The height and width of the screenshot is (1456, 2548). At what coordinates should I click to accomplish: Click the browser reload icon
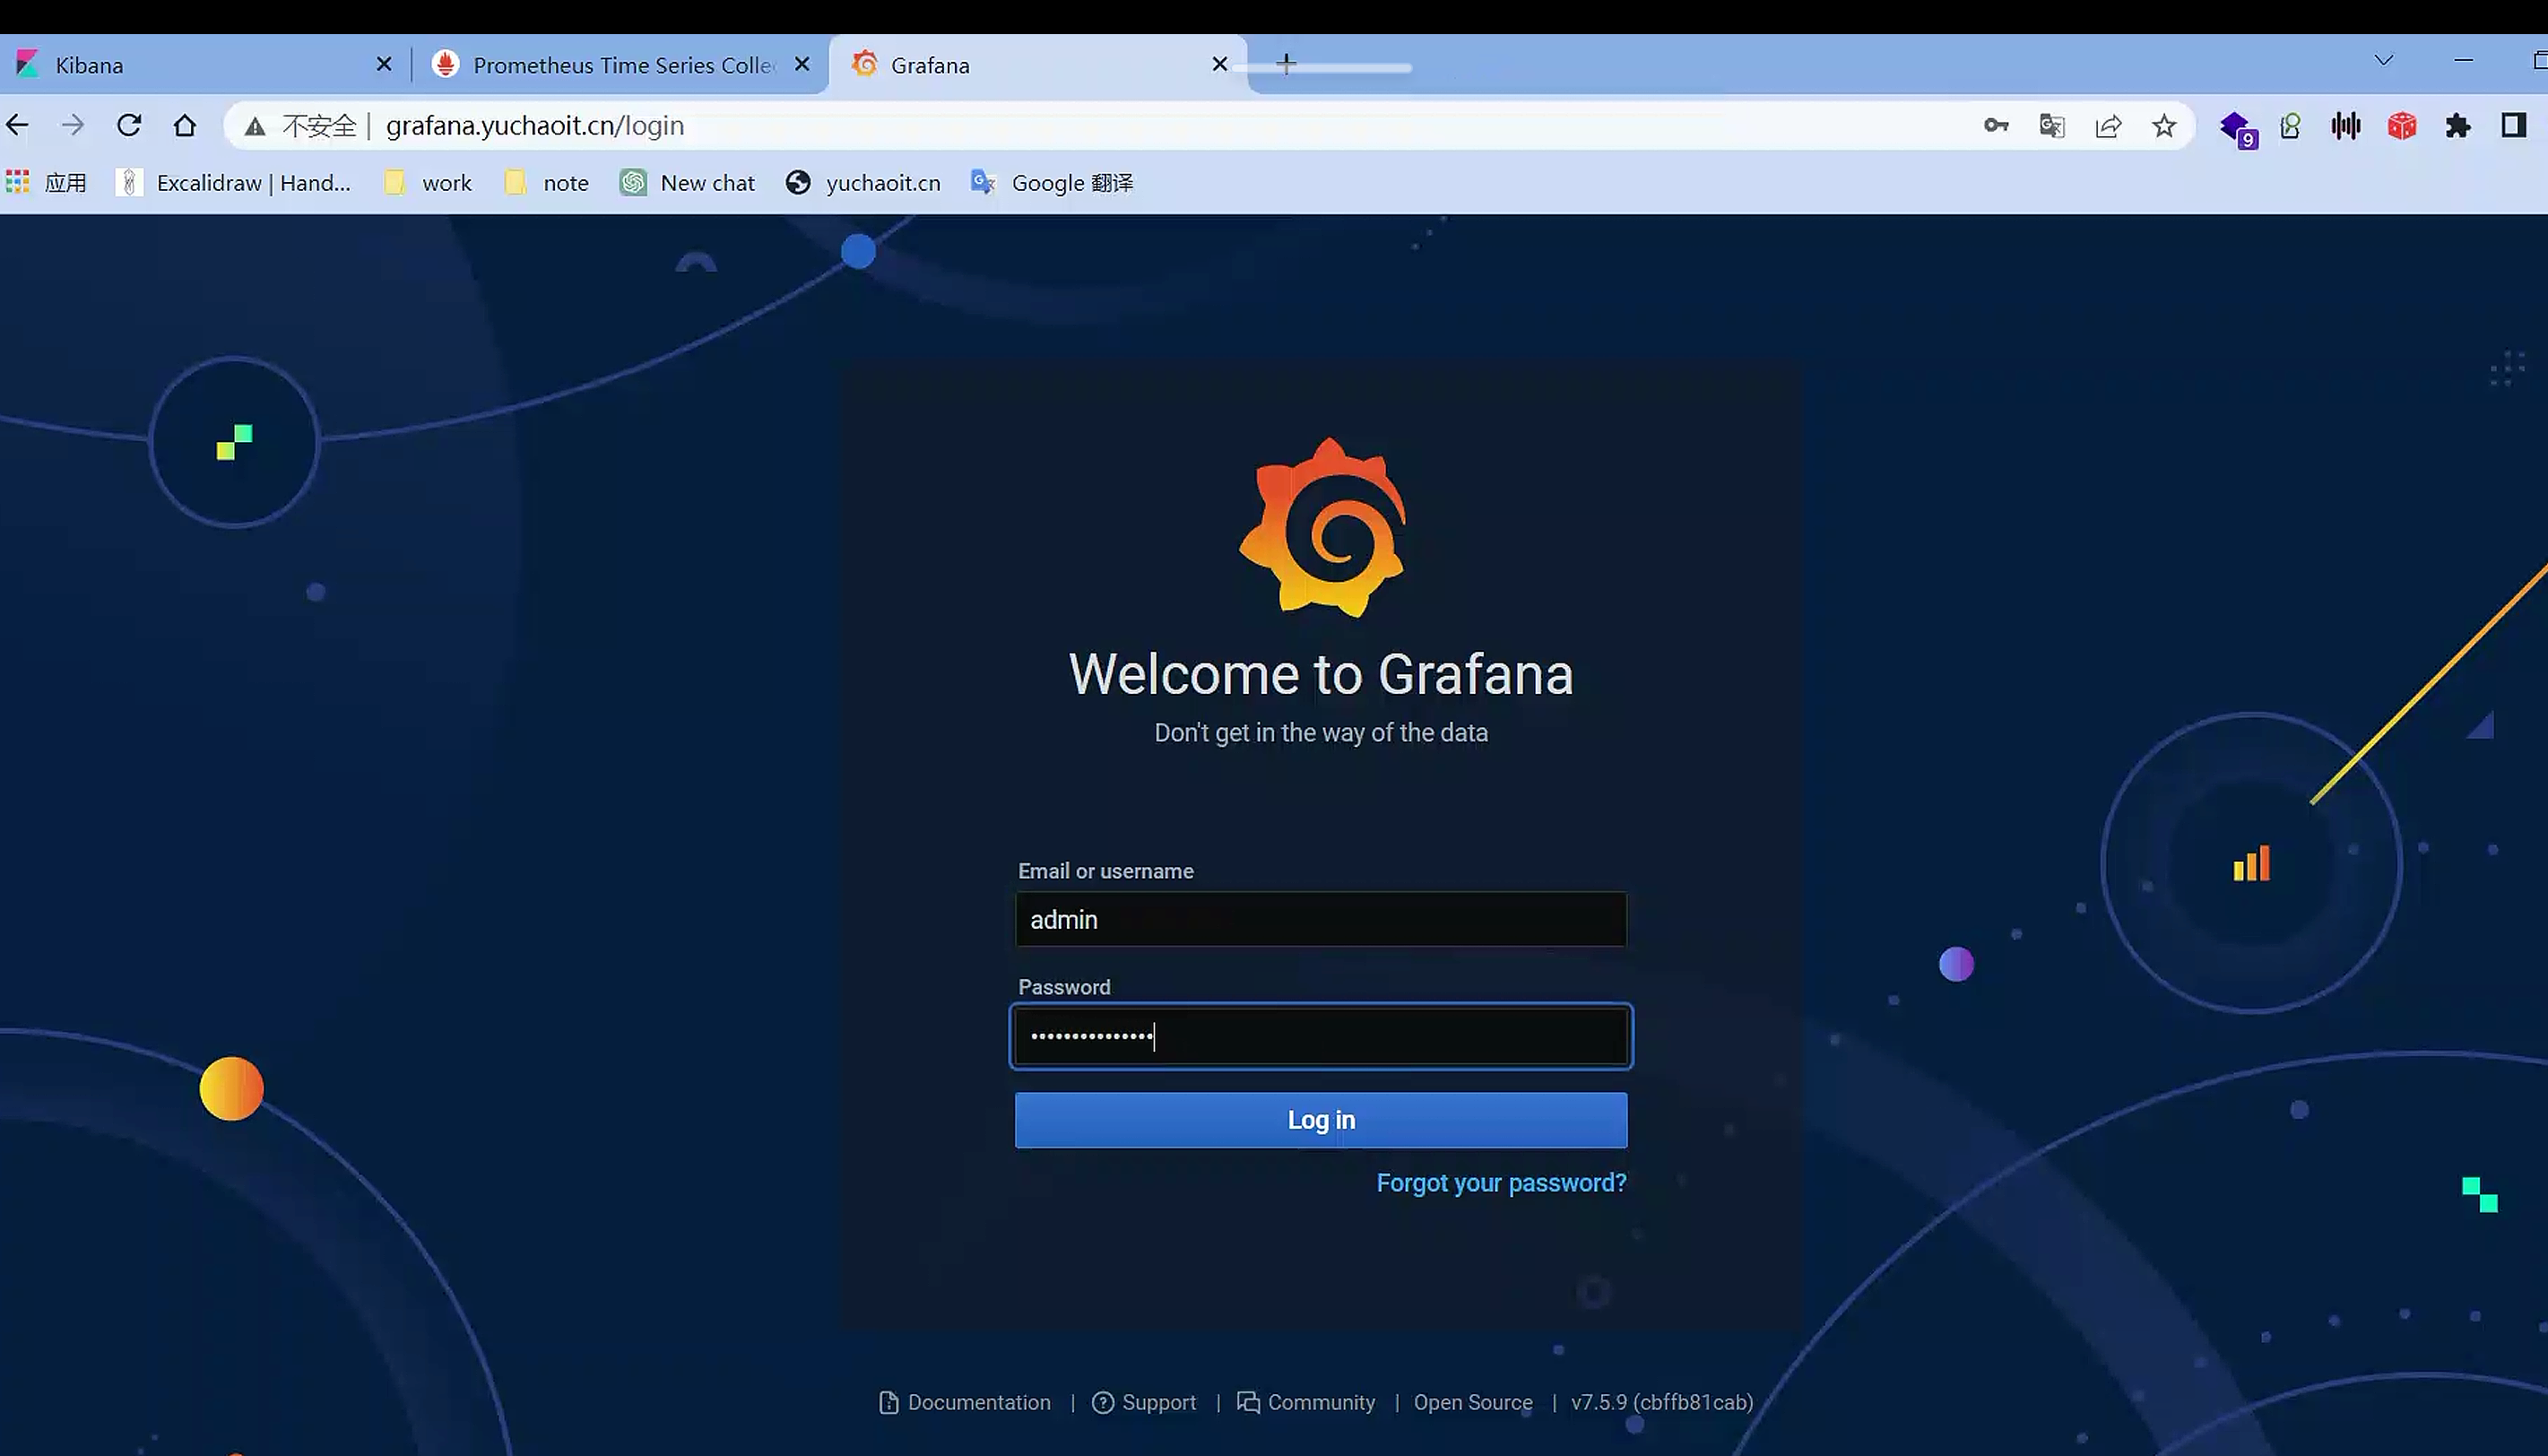point(129,125)
